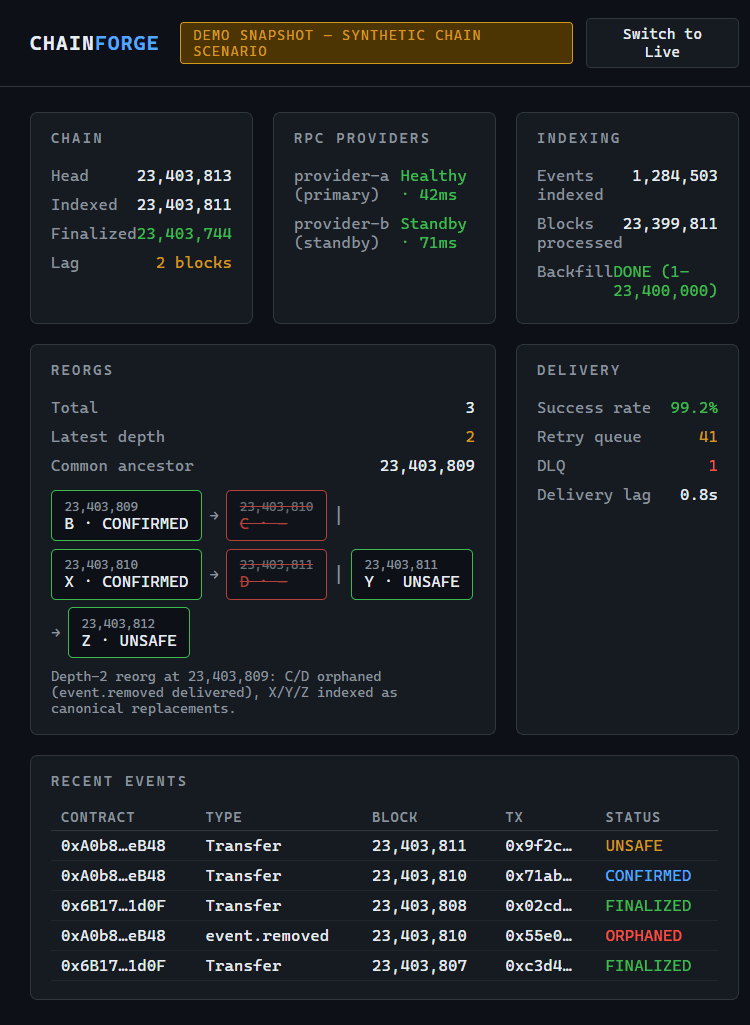Open transaction 0x9f2c… in events
750x1025 pixels.
pyautogui.click(x=539, y=846)
